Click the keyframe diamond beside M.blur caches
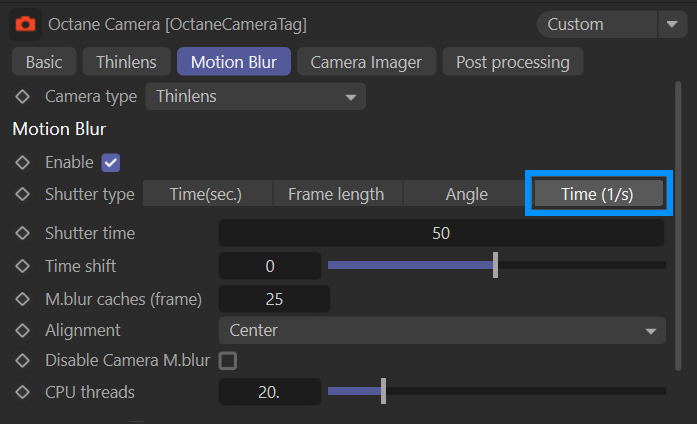 [23, 298]
